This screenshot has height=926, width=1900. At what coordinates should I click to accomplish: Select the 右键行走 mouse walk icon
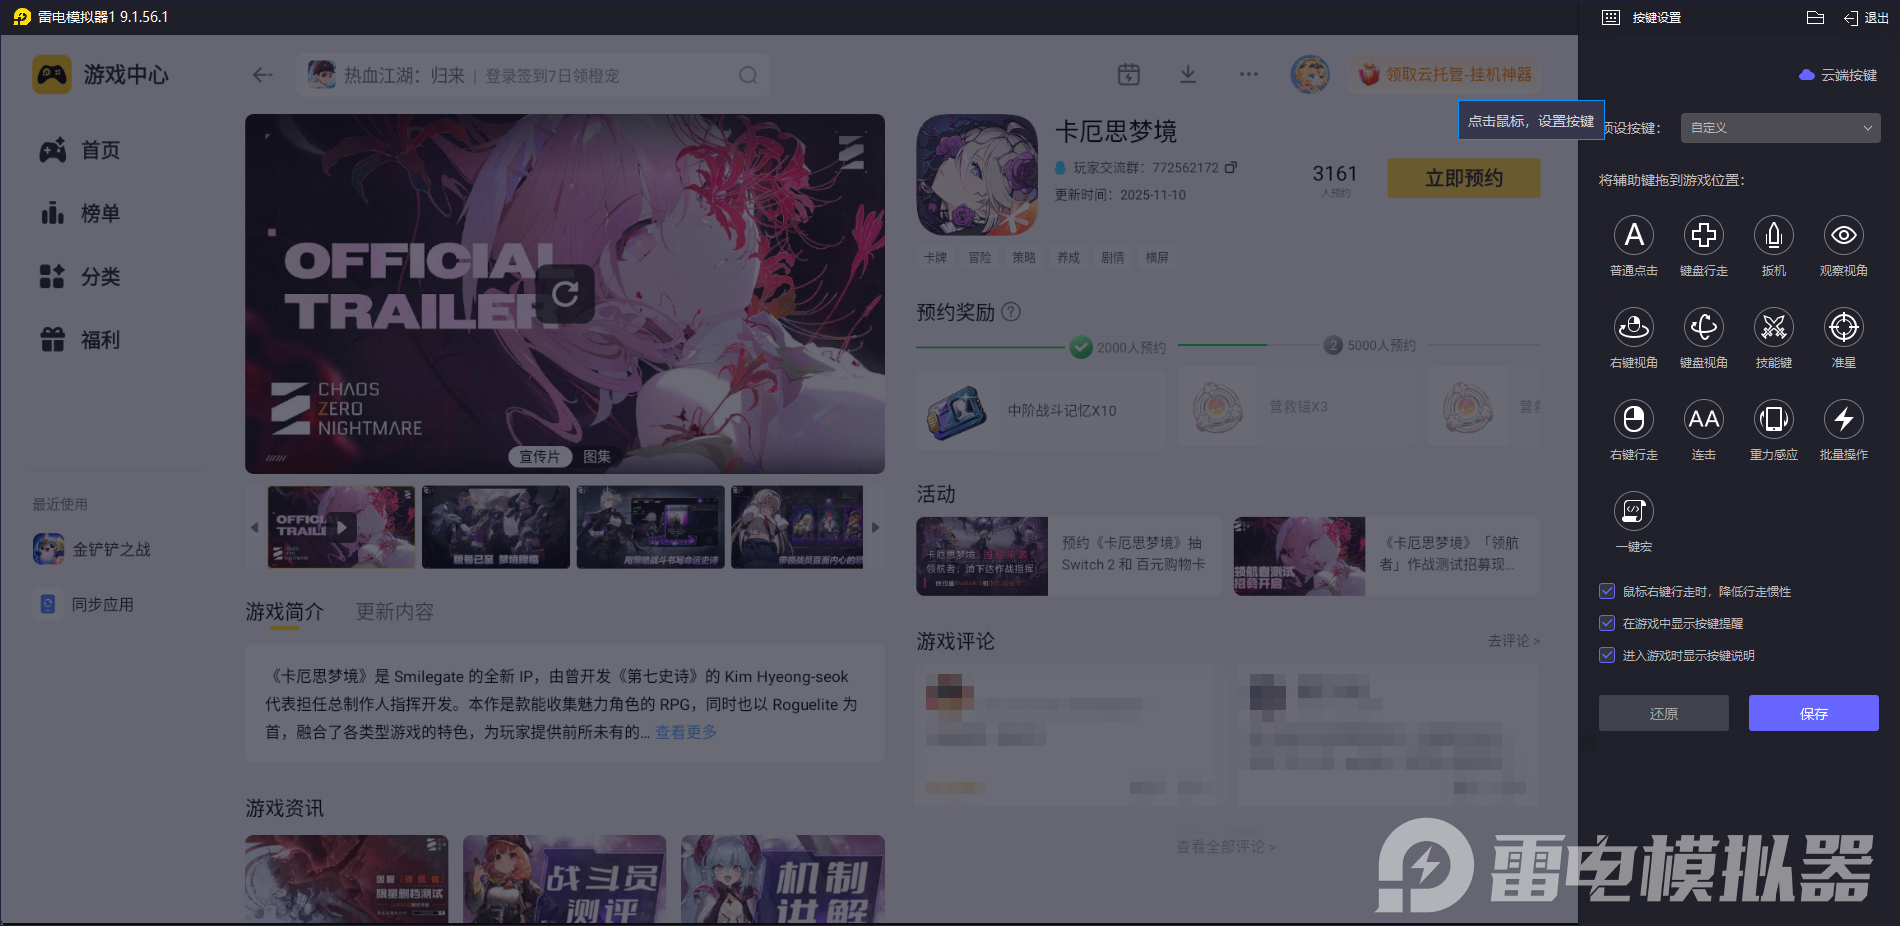[1634, 420]
